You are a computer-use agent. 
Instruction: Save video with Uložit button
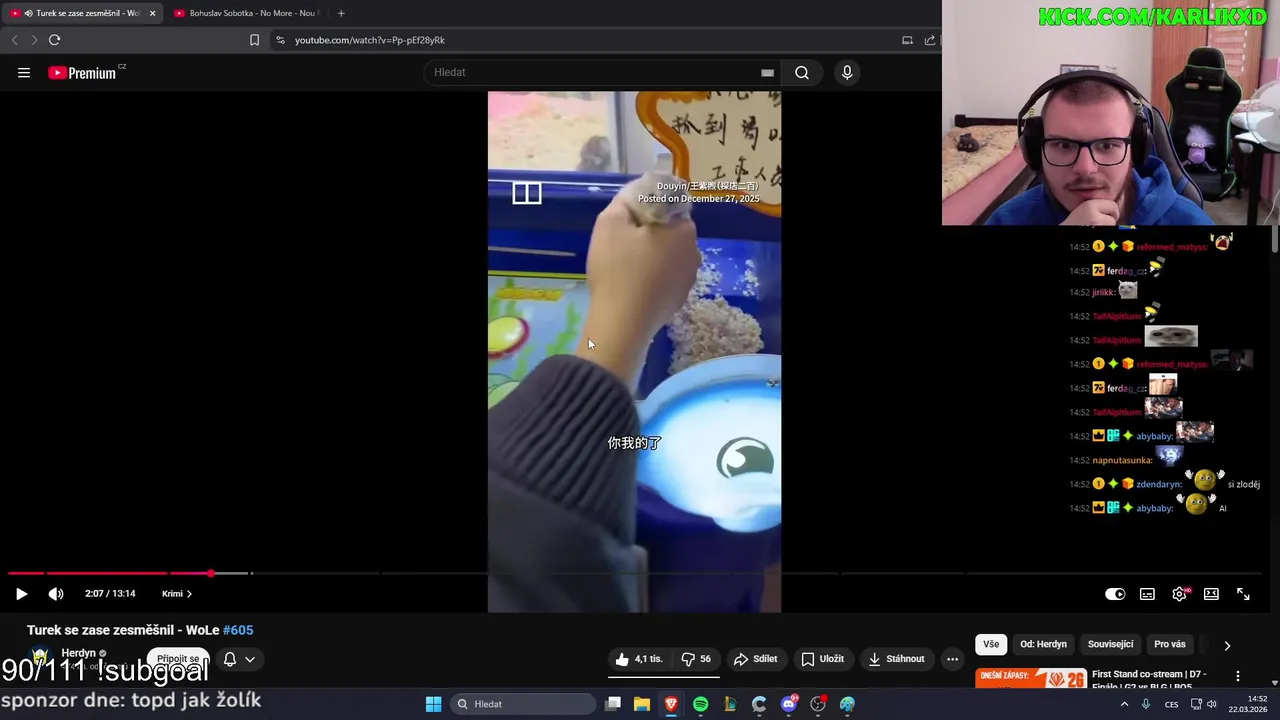point(822,659)
